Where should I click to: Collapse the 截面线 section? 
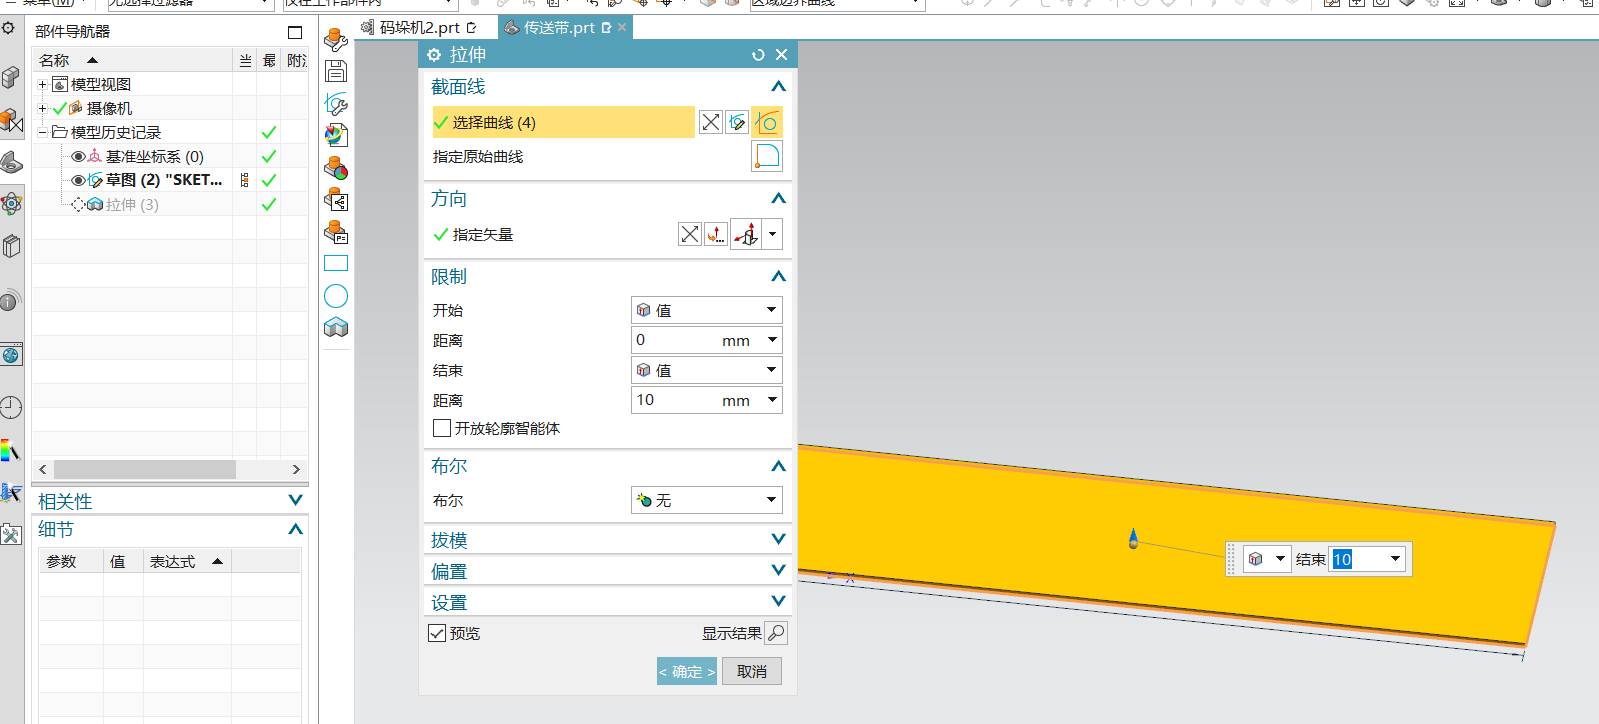[x=778, y=86]
